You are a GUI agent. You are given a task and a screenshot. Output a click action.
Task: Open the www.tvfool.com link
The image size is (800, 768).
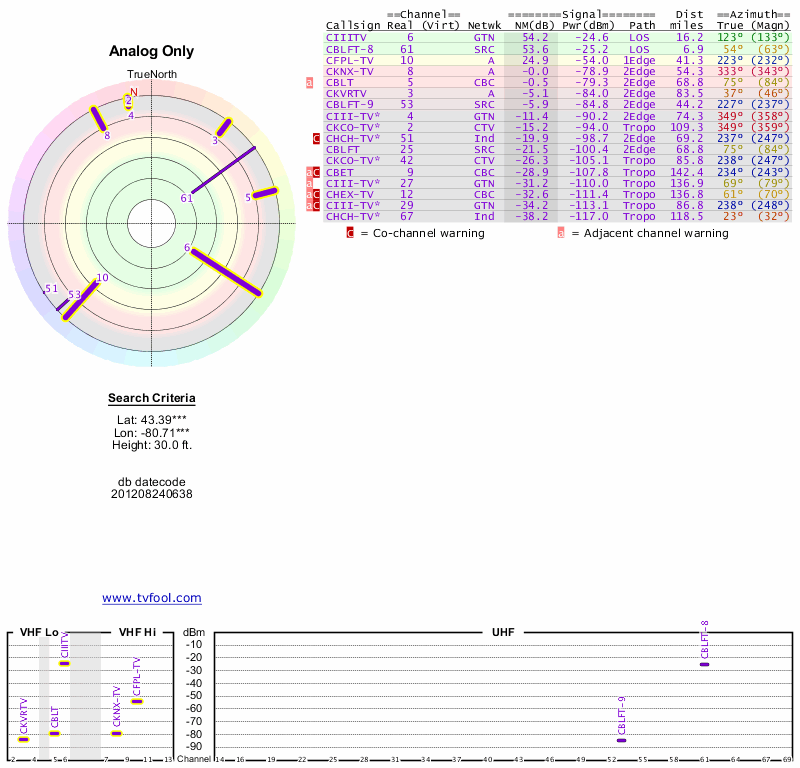pyautogui.click(x=152, y=598)
